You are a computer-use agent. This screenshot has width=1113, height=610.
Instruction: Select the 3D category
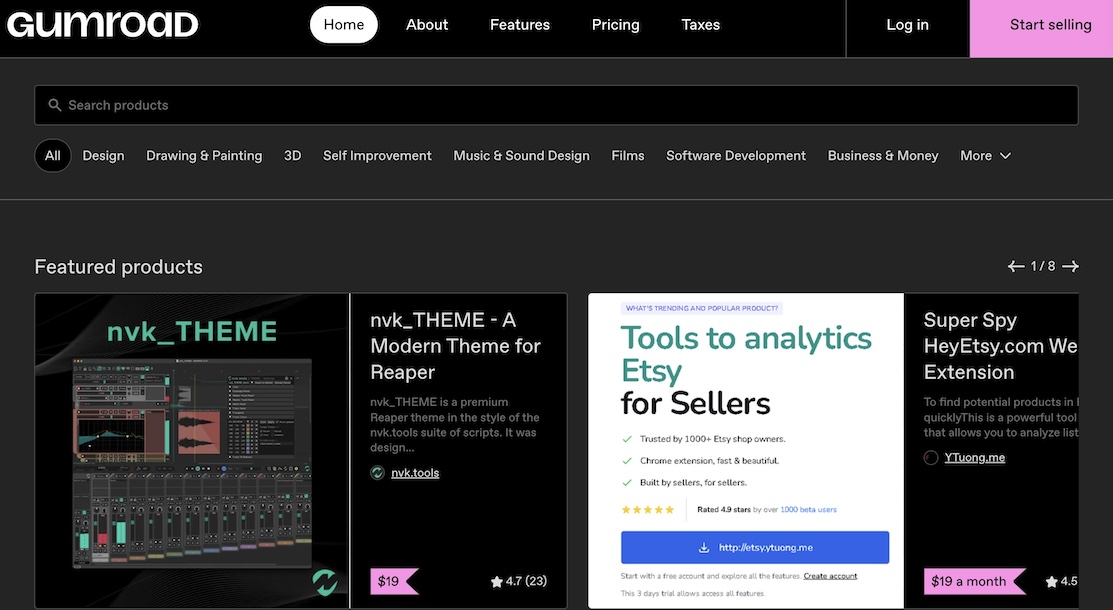click(x=292, y=156)
